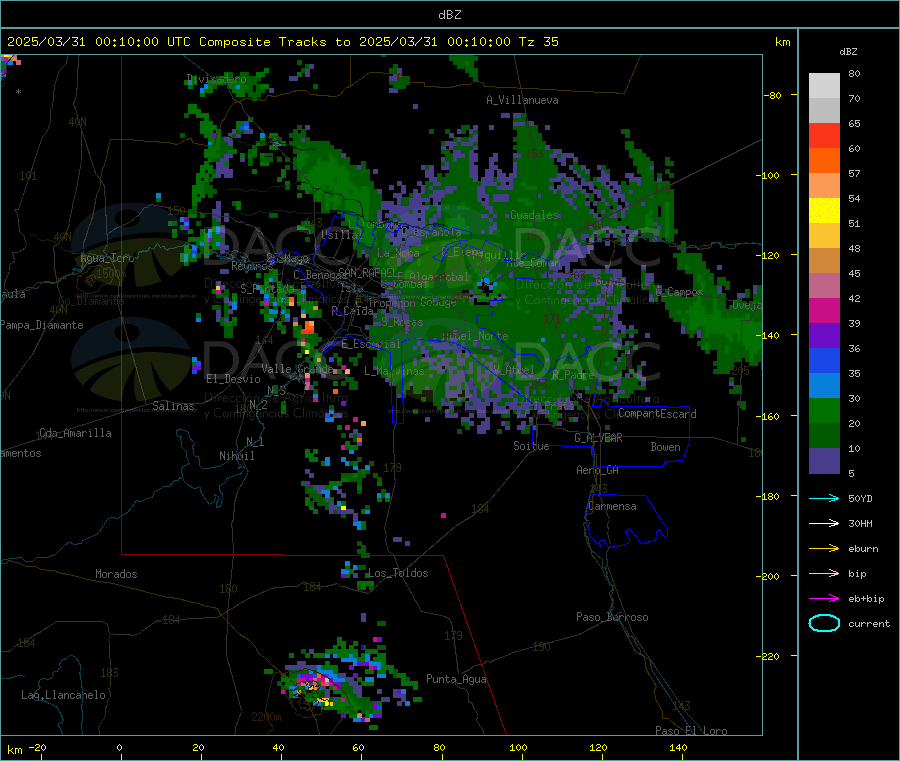This screenshot has width=900, height=761.
Task: Click the magenta eb+bip arrow in the legend
Action: pos(824,599)
